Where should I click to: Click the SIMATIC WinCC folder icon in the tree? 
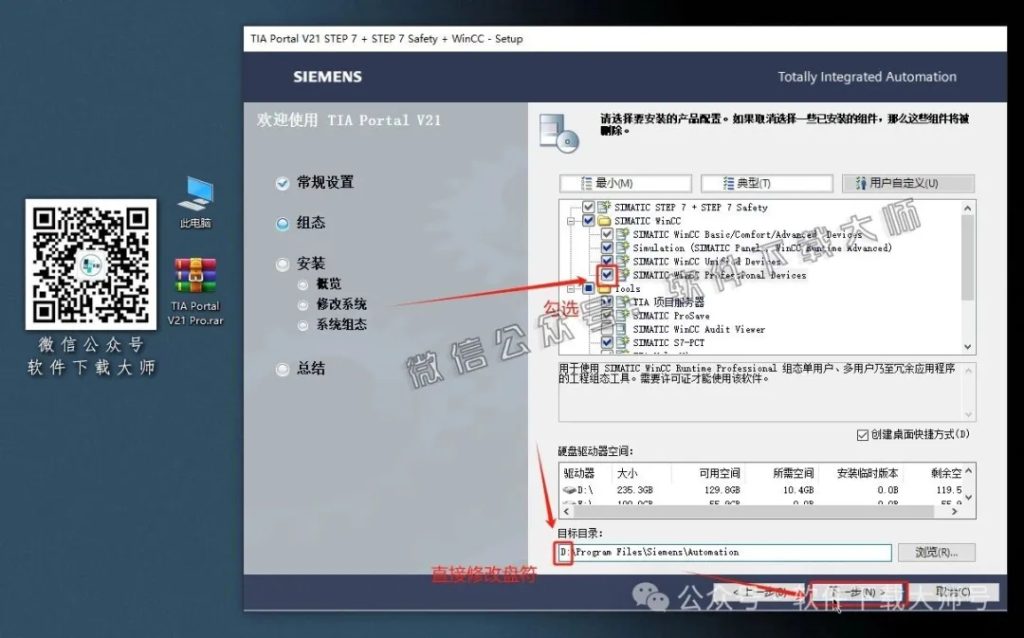[x=604, y=219]
